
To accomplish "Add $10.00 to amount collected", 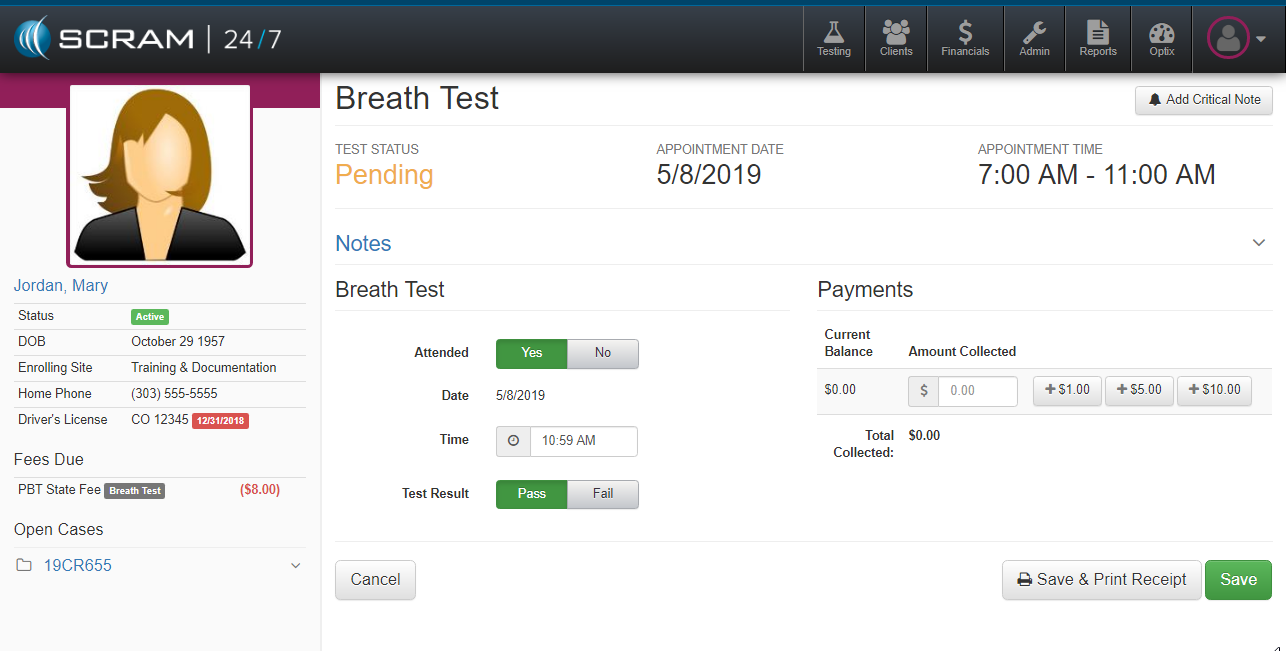I will click(x=1213, y=390).
